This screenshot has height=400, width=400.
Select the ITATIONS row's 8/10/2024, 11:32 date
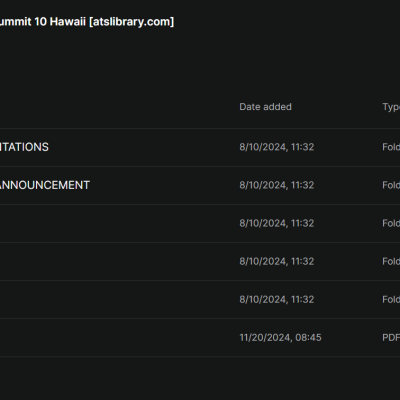[x=277, y=147]
